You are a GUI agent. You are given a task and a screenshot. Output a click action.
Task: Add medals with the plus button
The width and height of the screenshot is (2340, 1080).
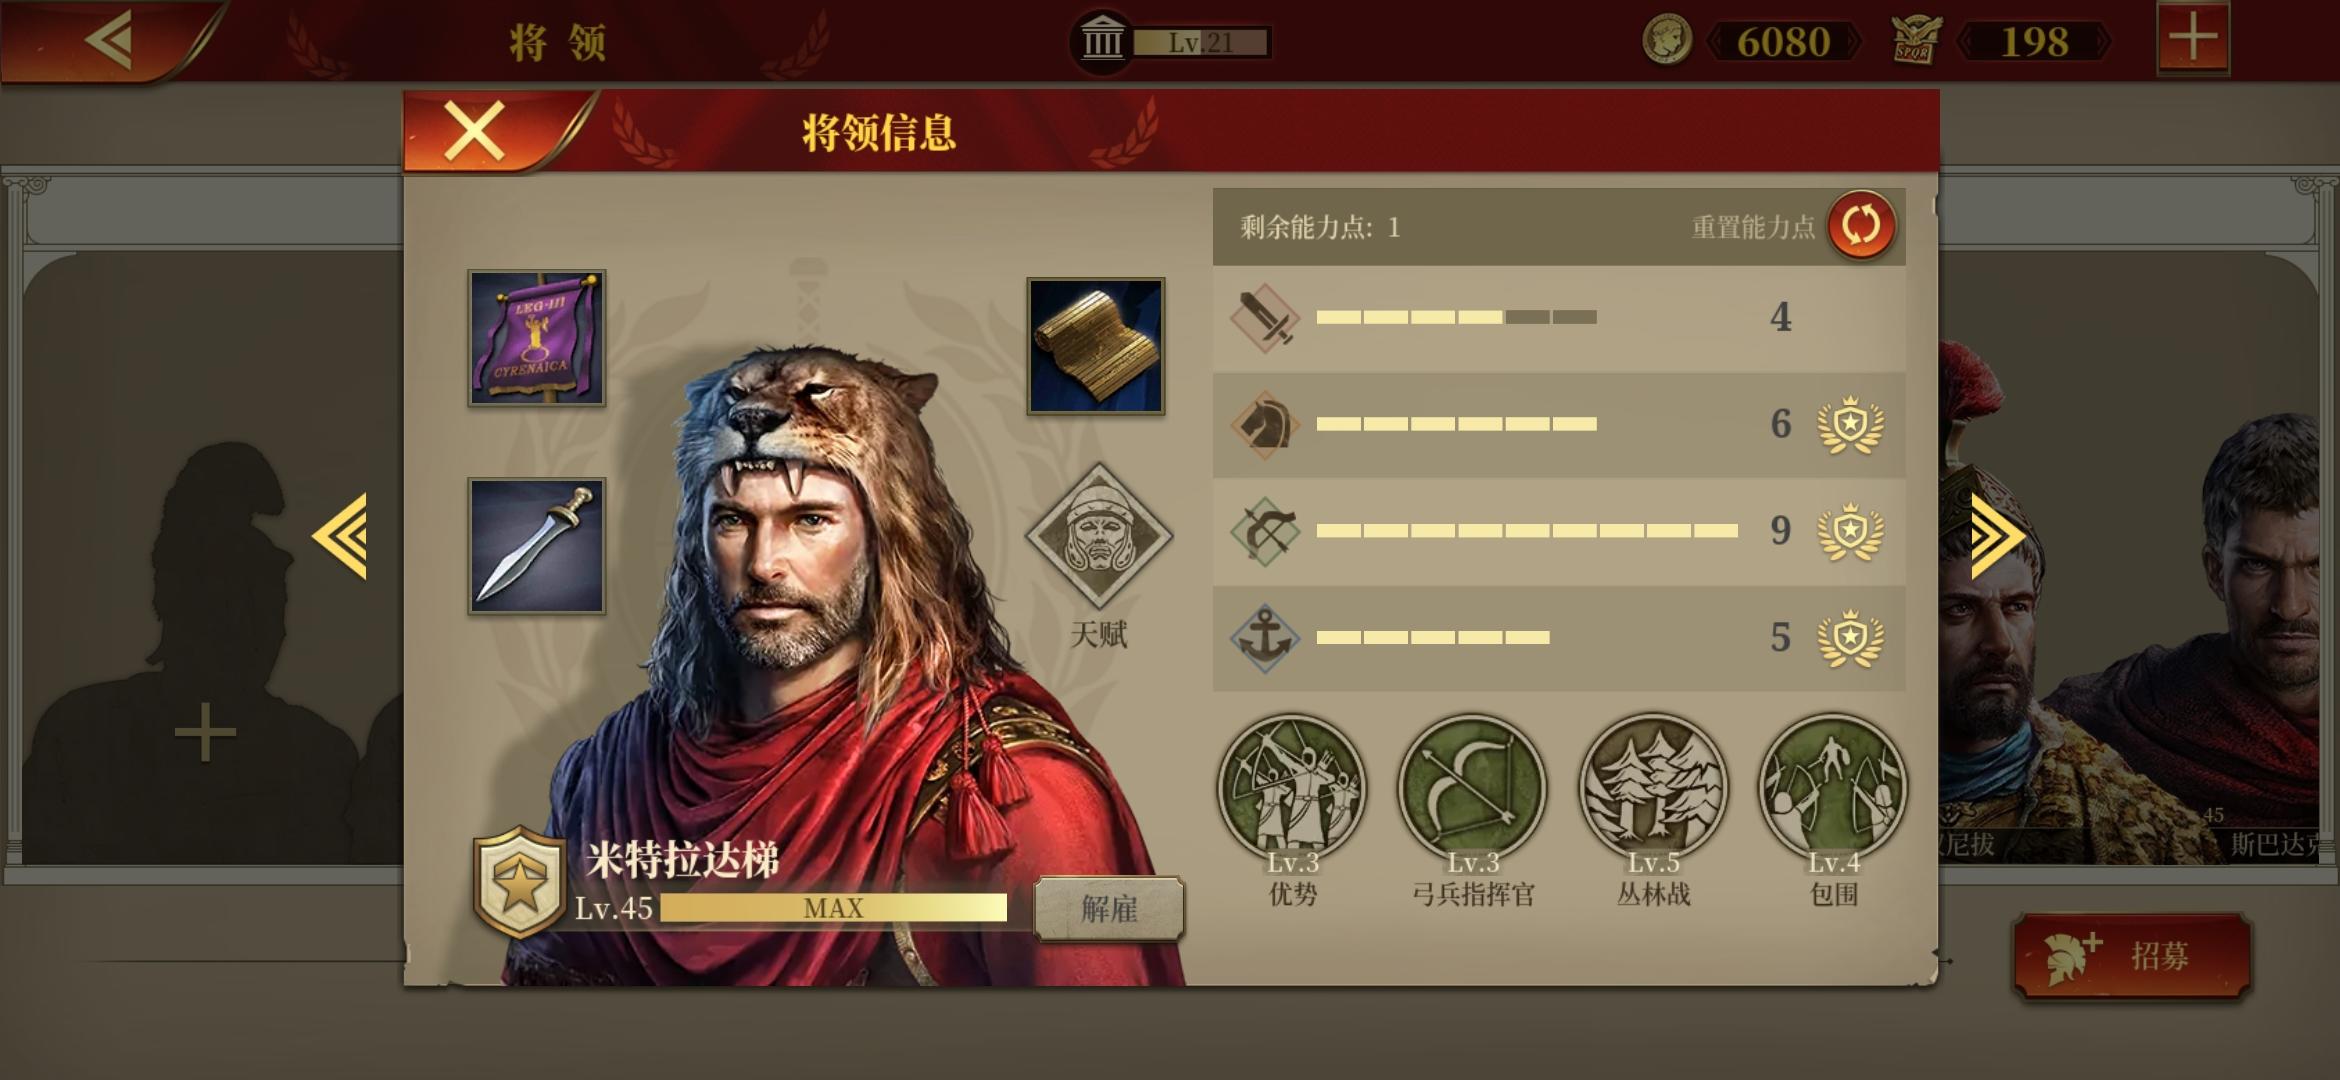click(x=2193, y=39)
